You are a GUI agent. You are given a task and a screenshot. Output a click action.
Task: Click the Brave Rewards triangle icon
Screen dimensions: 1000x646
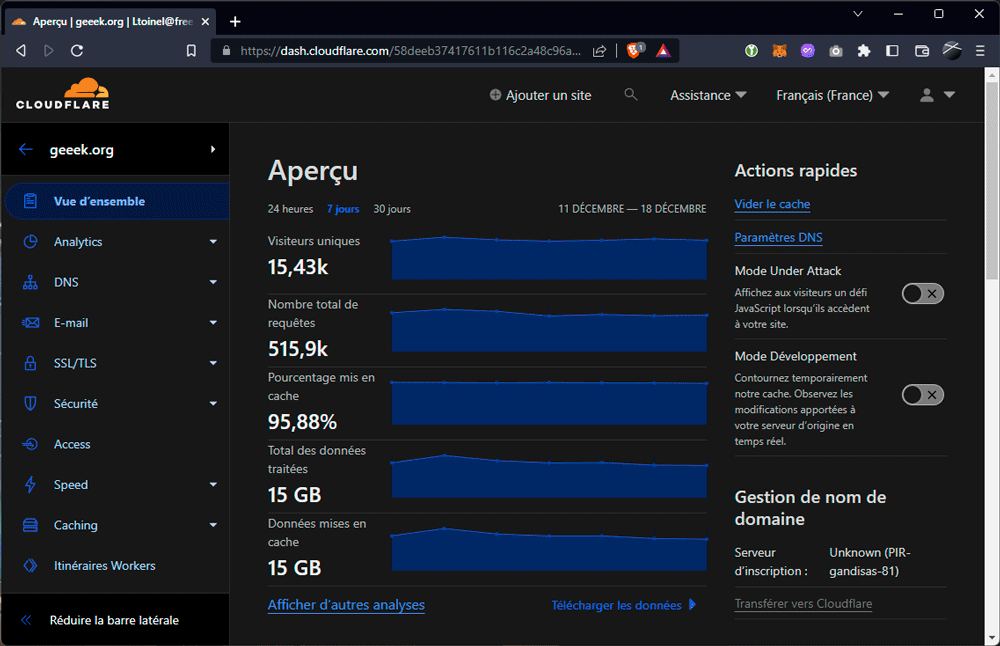click(663, 50)
